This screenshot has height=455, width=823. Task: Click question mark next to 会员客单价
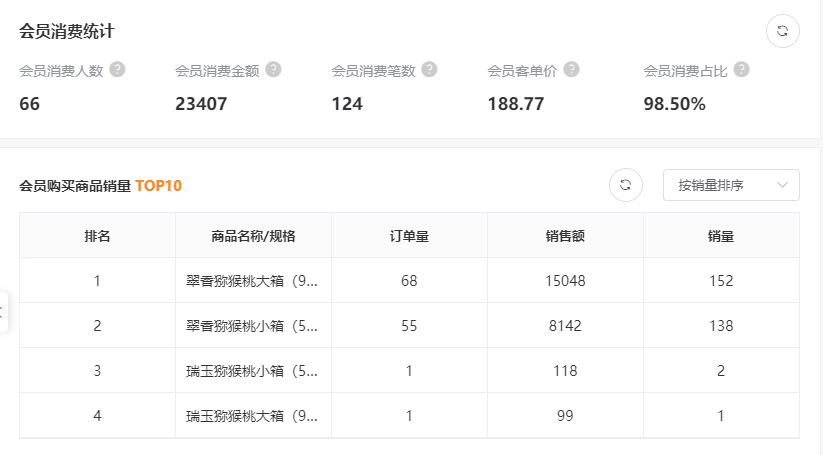[571, 70]
